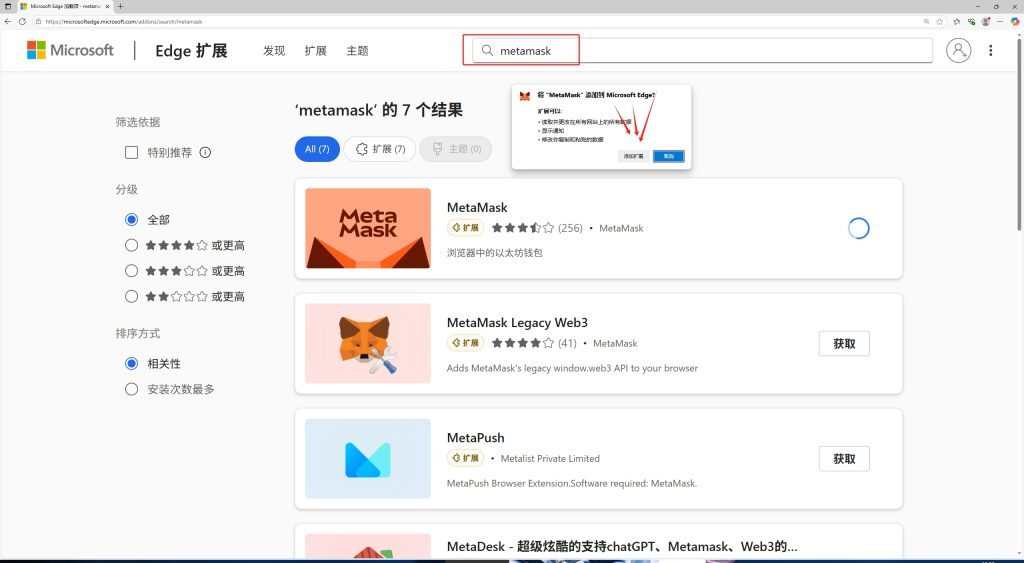The width and height of the screenshot is (1024, 563).
Task: Add this page to favorites star
Action: coord(940,22)
